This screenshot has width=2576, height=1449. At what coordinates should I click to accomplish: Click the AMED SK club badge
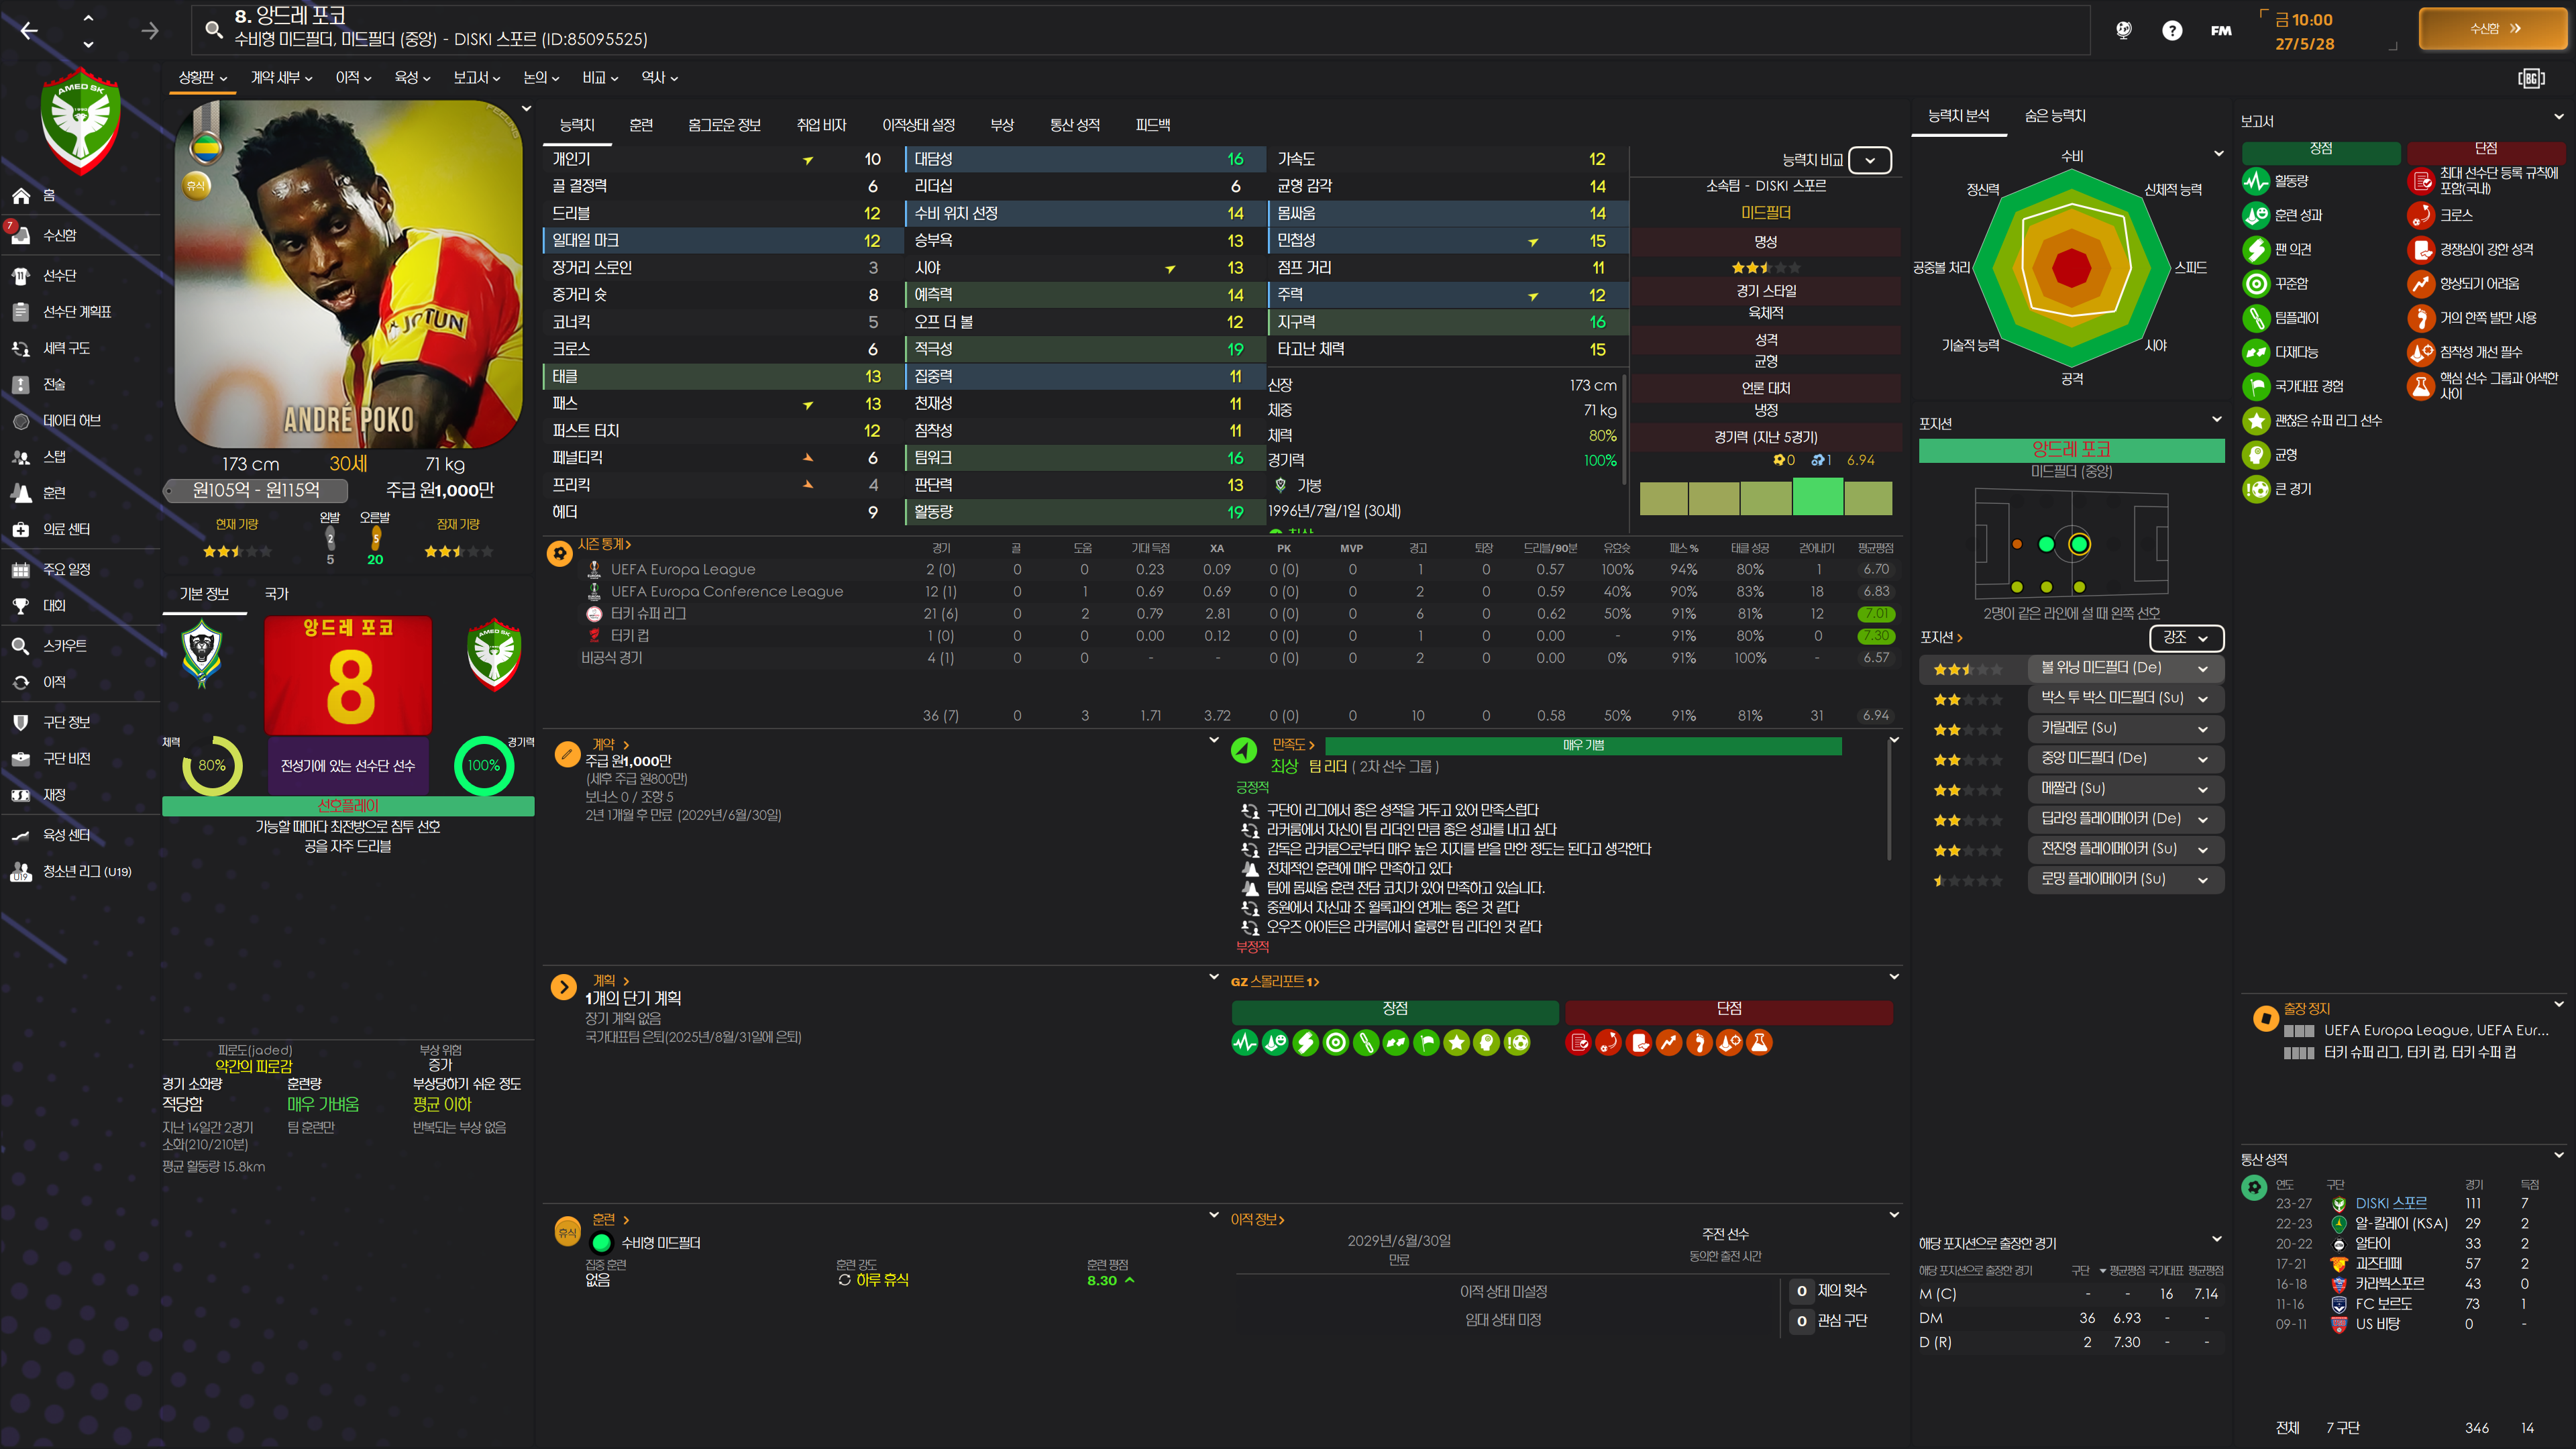coord(81,121)
